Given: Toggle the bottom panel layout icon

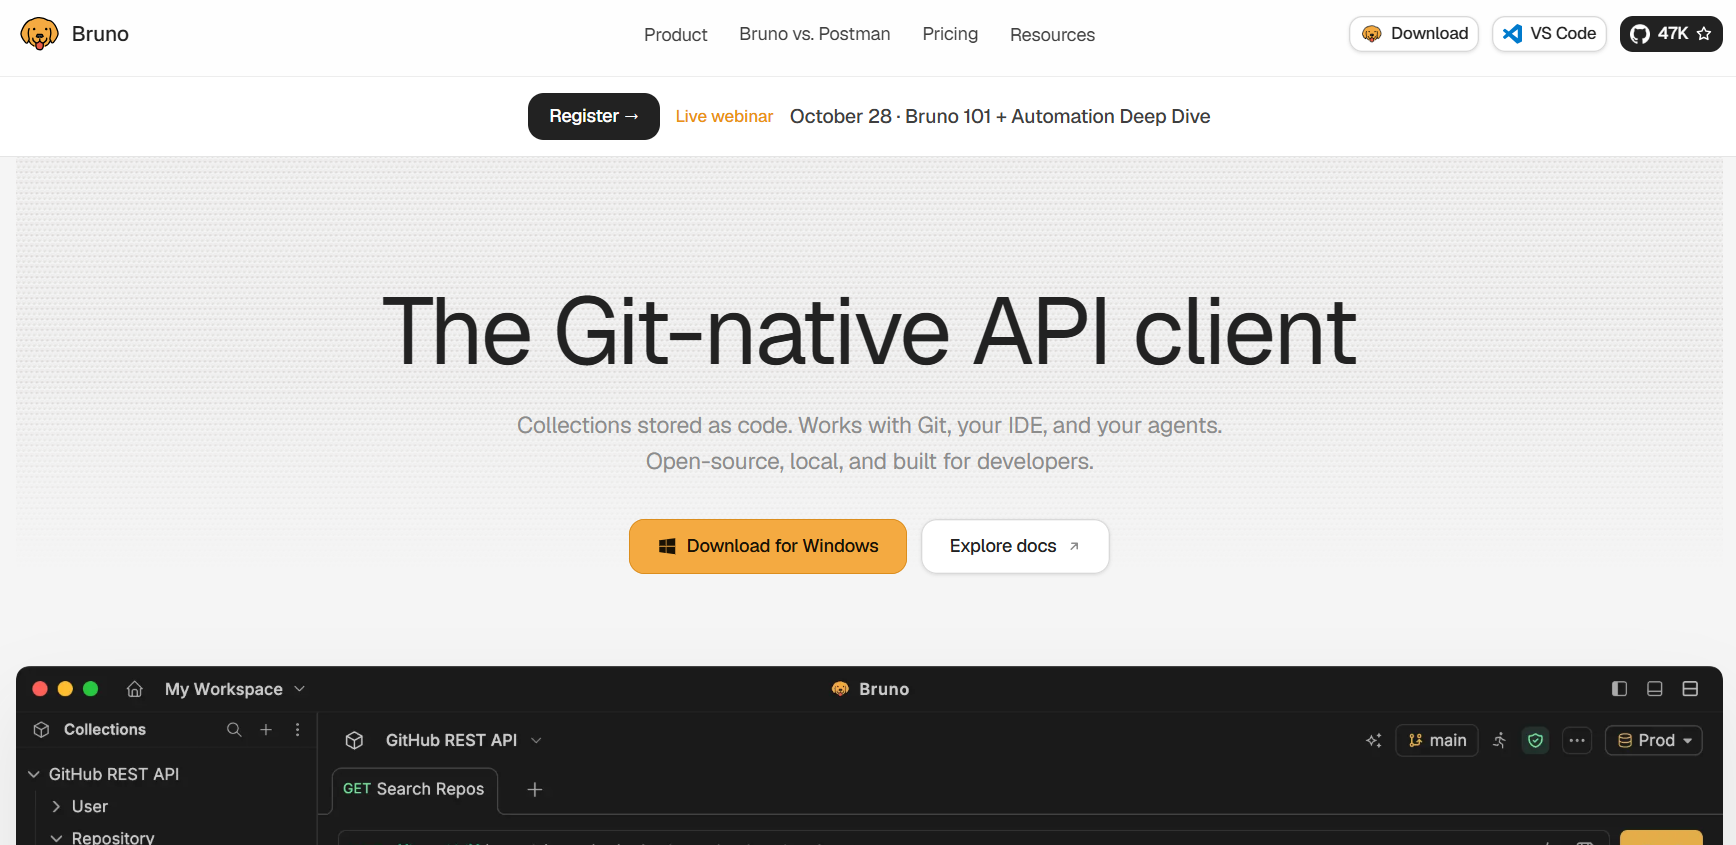Looking at the screenshot, I should [1655, 689].
